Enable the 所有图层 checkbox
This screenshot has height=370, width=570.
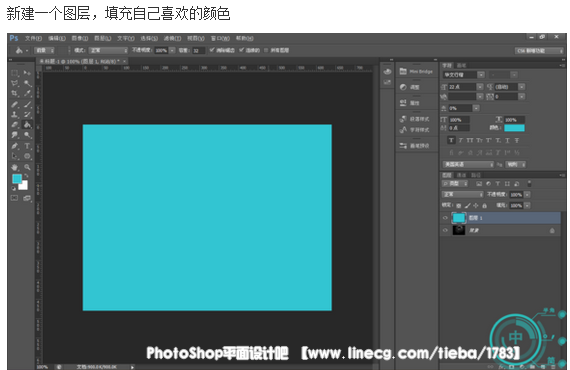click(266, 50)
